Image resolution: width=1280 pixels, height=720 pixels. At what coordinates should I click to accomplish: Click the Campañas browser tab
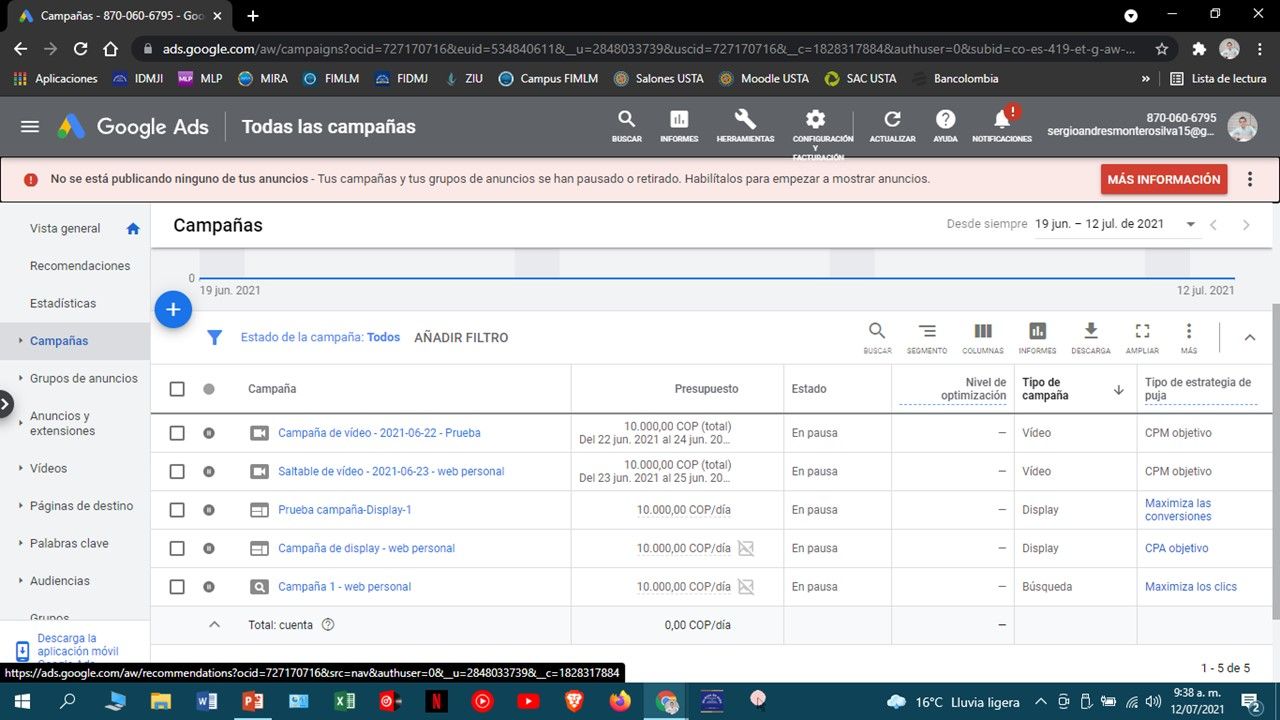120,16
